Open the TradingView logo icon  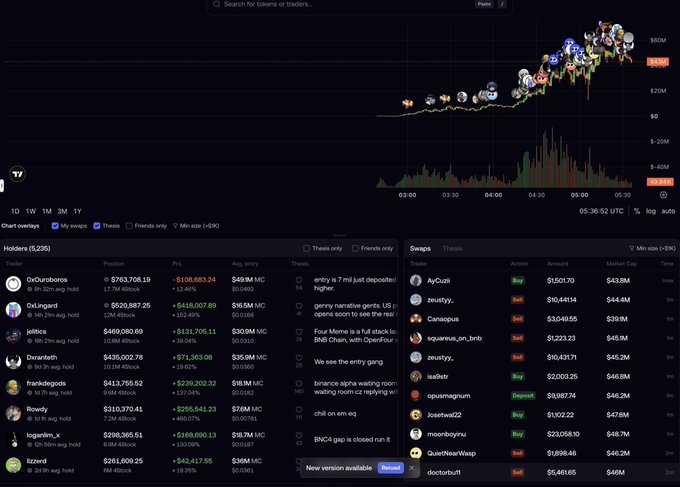click(x=17, y=174)
